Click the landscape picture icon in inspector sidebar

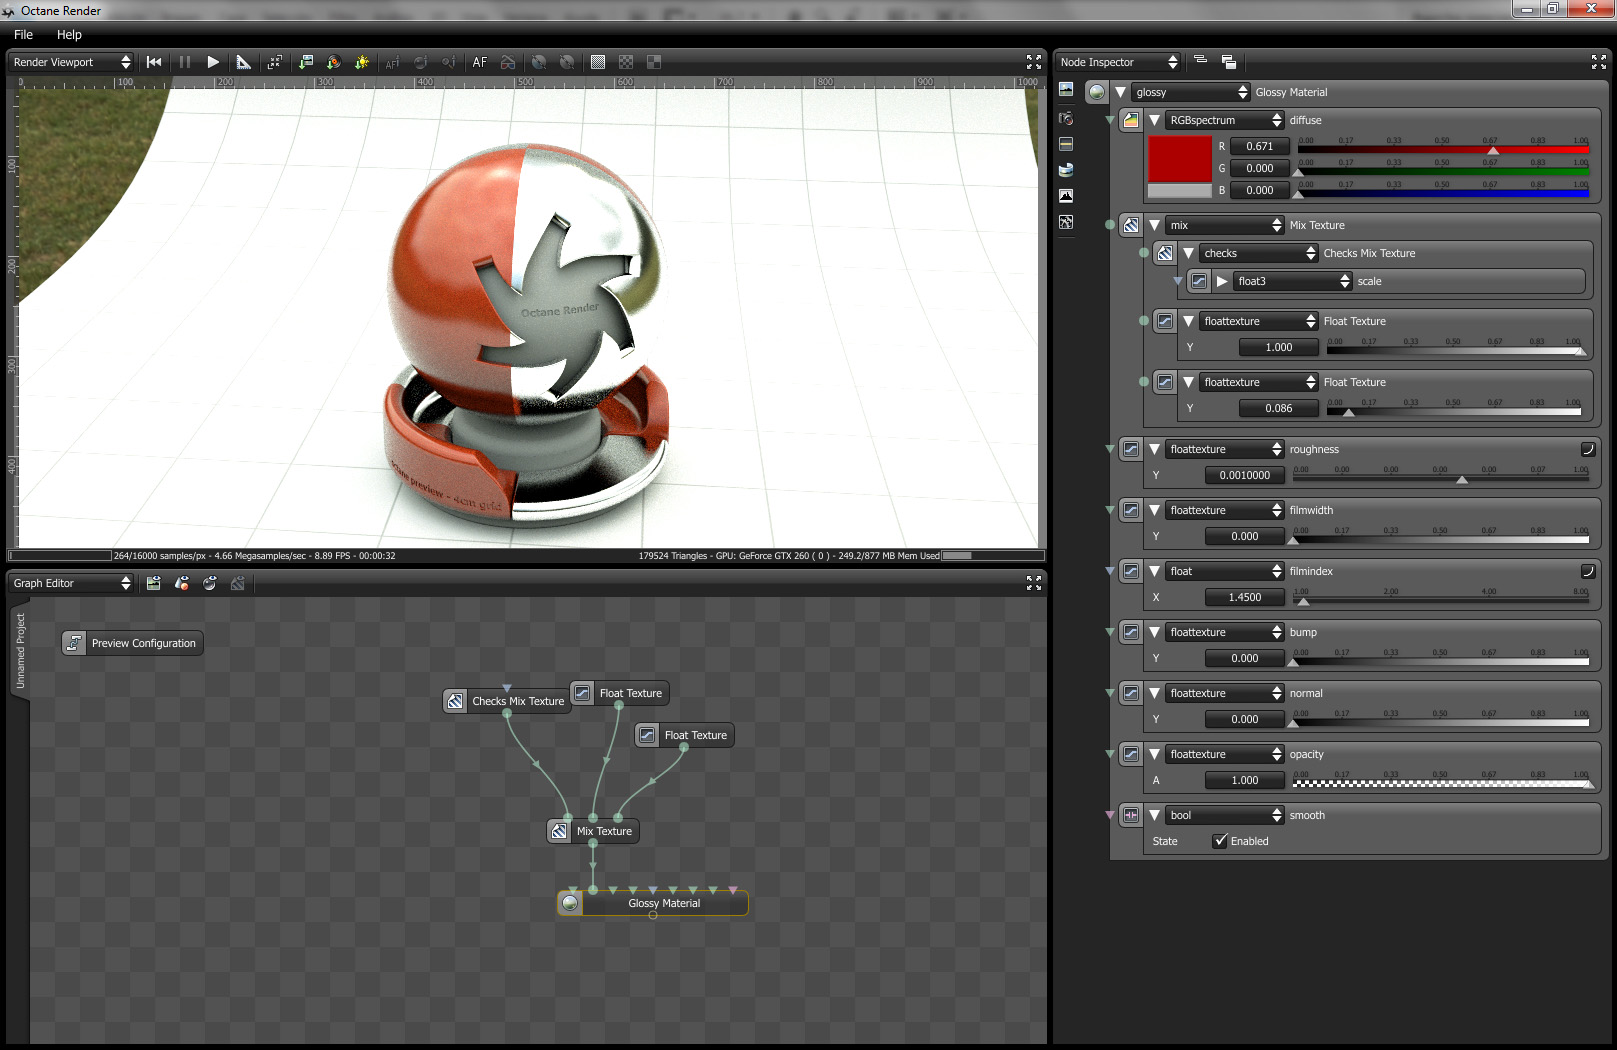coord(1066,90)
